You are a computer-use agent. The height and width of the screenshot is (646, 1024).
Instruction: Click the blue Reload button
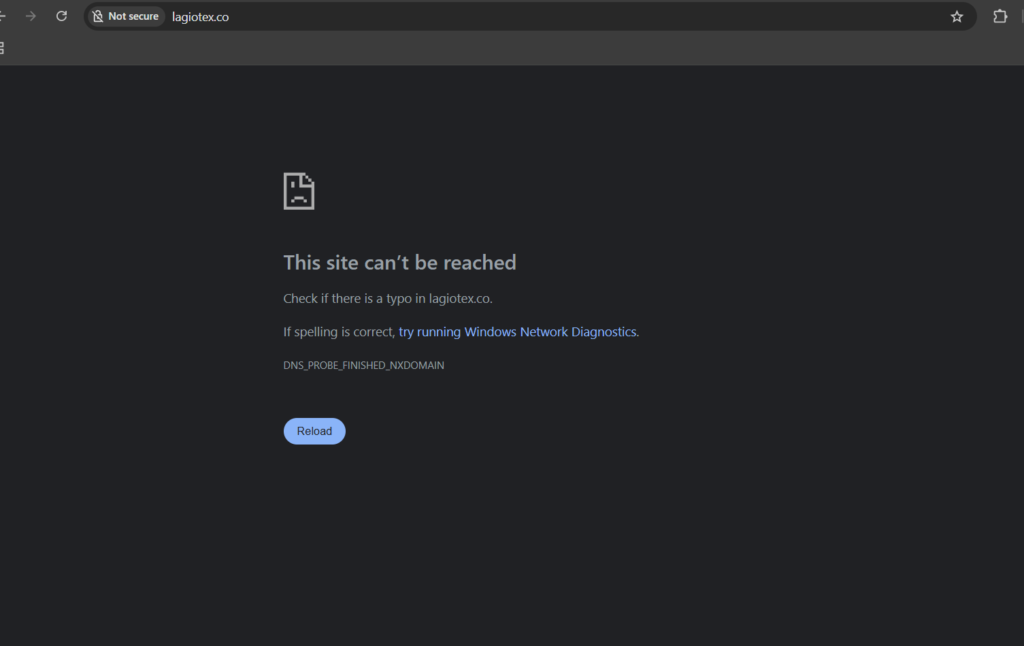314,431
